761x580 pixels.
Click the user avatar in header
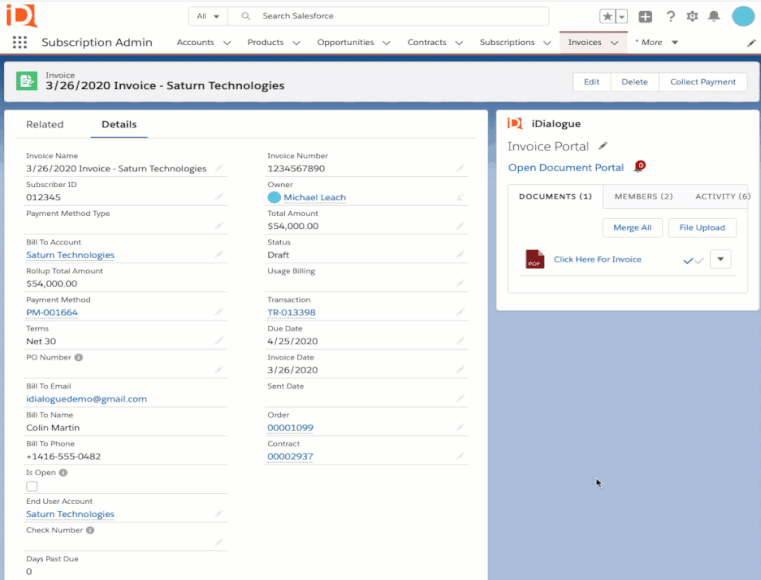tap(743, 16)
